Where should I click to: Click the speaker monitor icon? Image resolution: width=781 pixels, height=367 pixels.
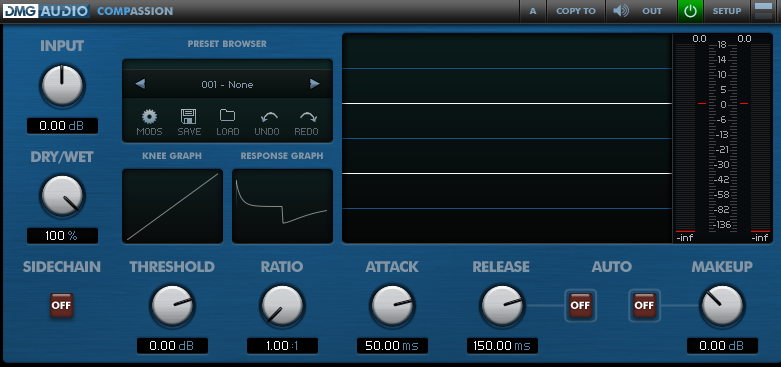point(621,11)
